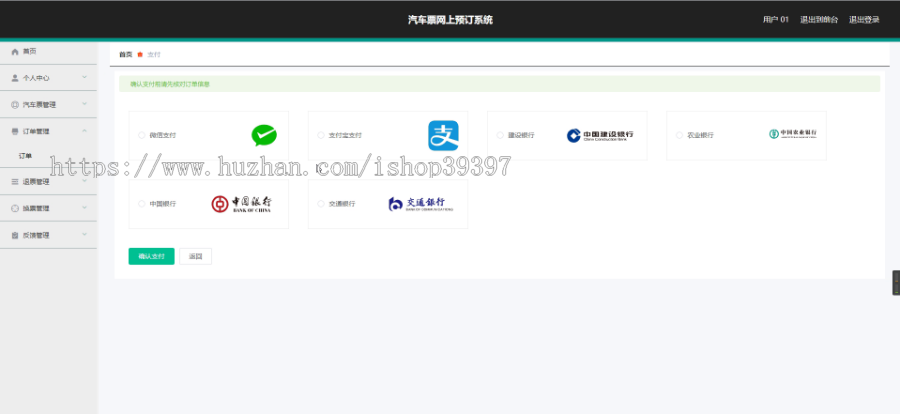
Task: Click the green 确认支付 button
Action: pos(152,257)
